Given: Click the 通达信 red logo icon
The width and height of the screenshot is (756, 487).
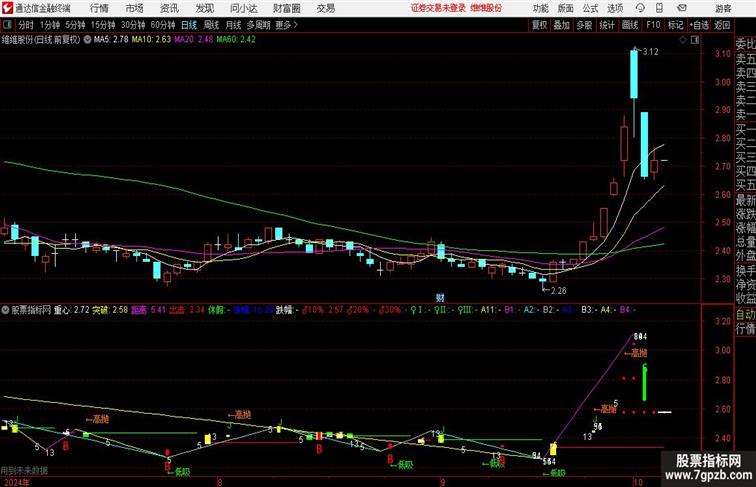Looking at the screenshot, I should coord(7,8).
